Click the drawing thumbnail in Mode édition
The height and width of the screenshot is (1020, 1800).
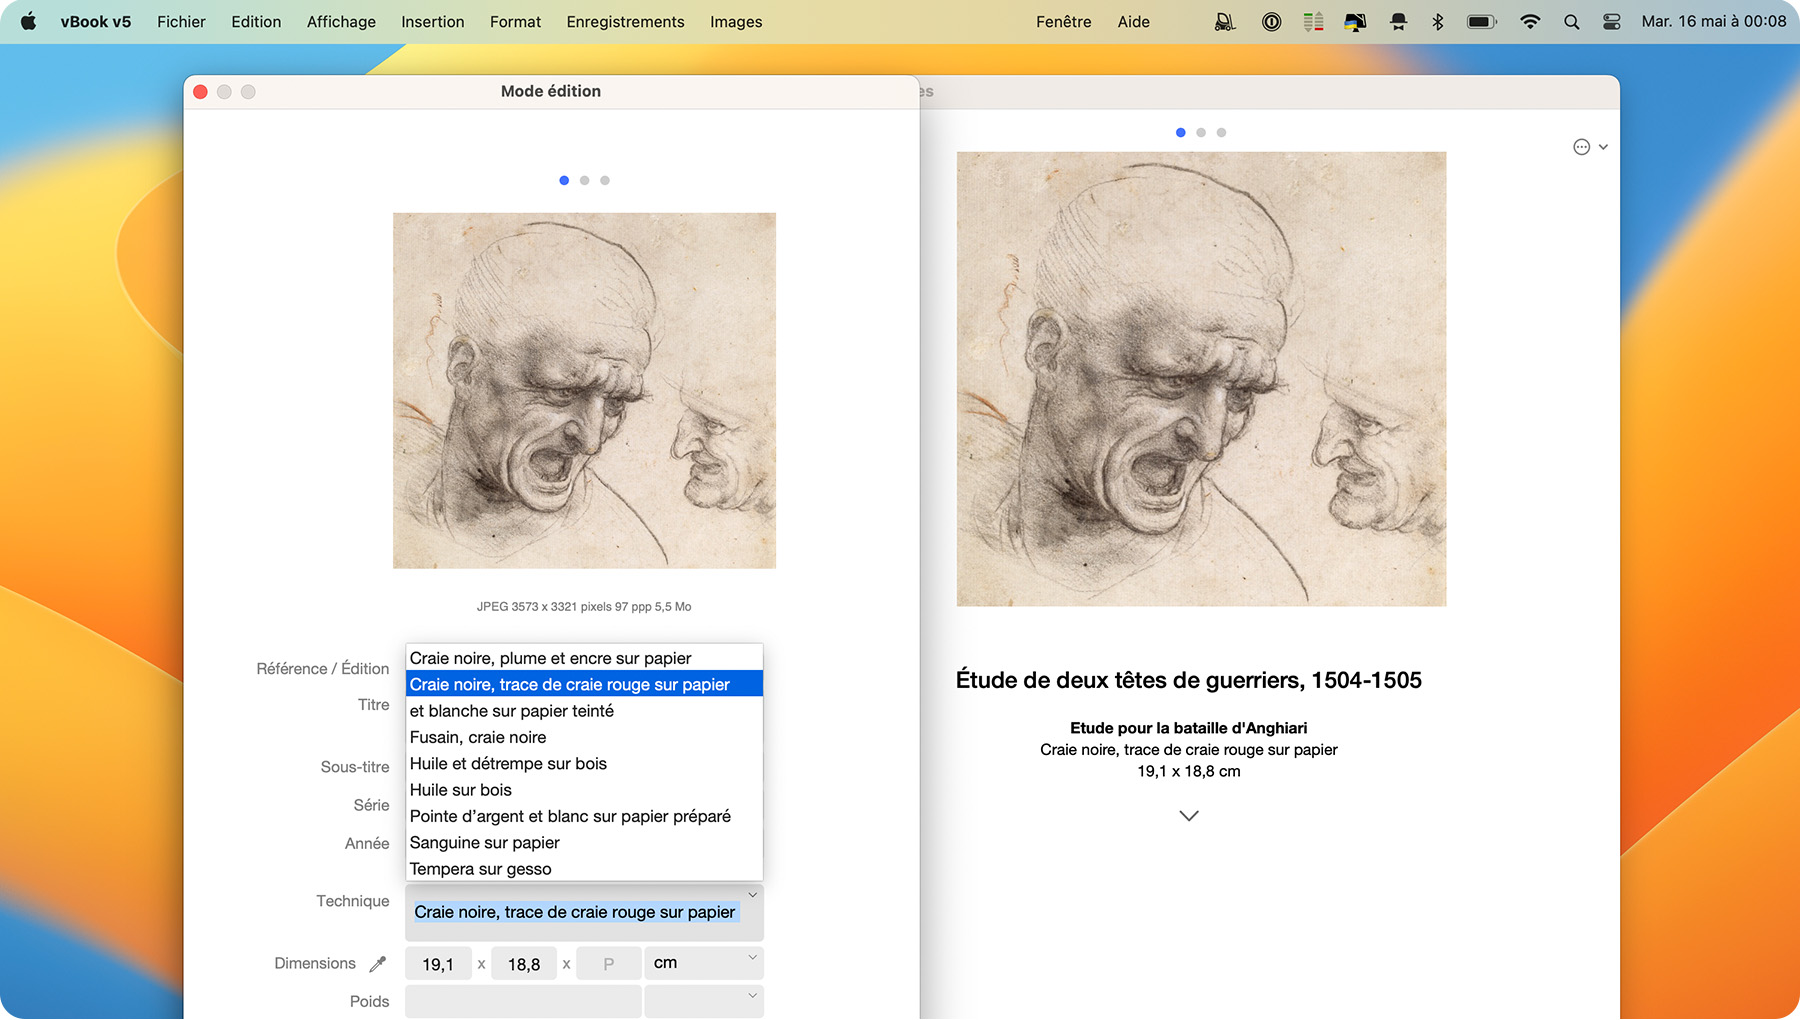coord(584,391)
